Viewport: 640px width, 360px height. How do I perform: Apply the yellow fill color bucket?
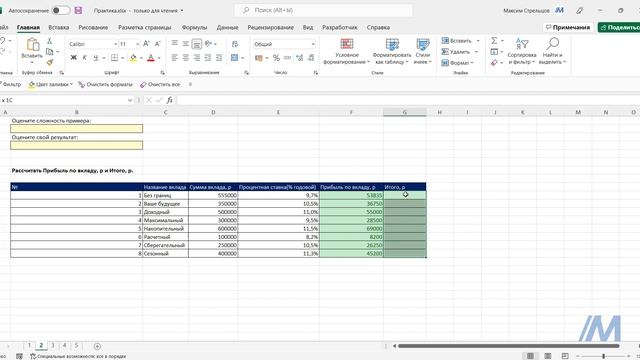[x=133, y=58]
